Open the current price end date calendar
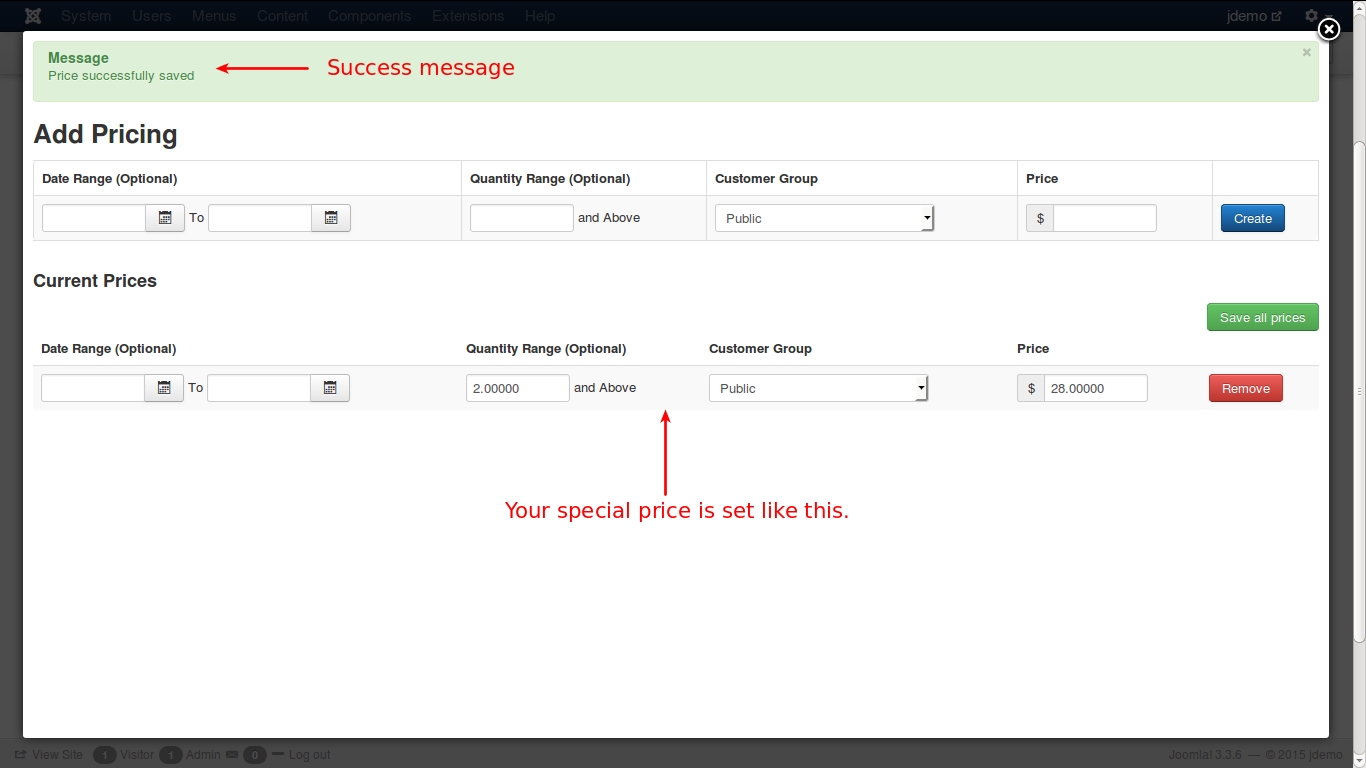Image resolution: width=1366 pixels, height=768 pixels. pos(330,388)
